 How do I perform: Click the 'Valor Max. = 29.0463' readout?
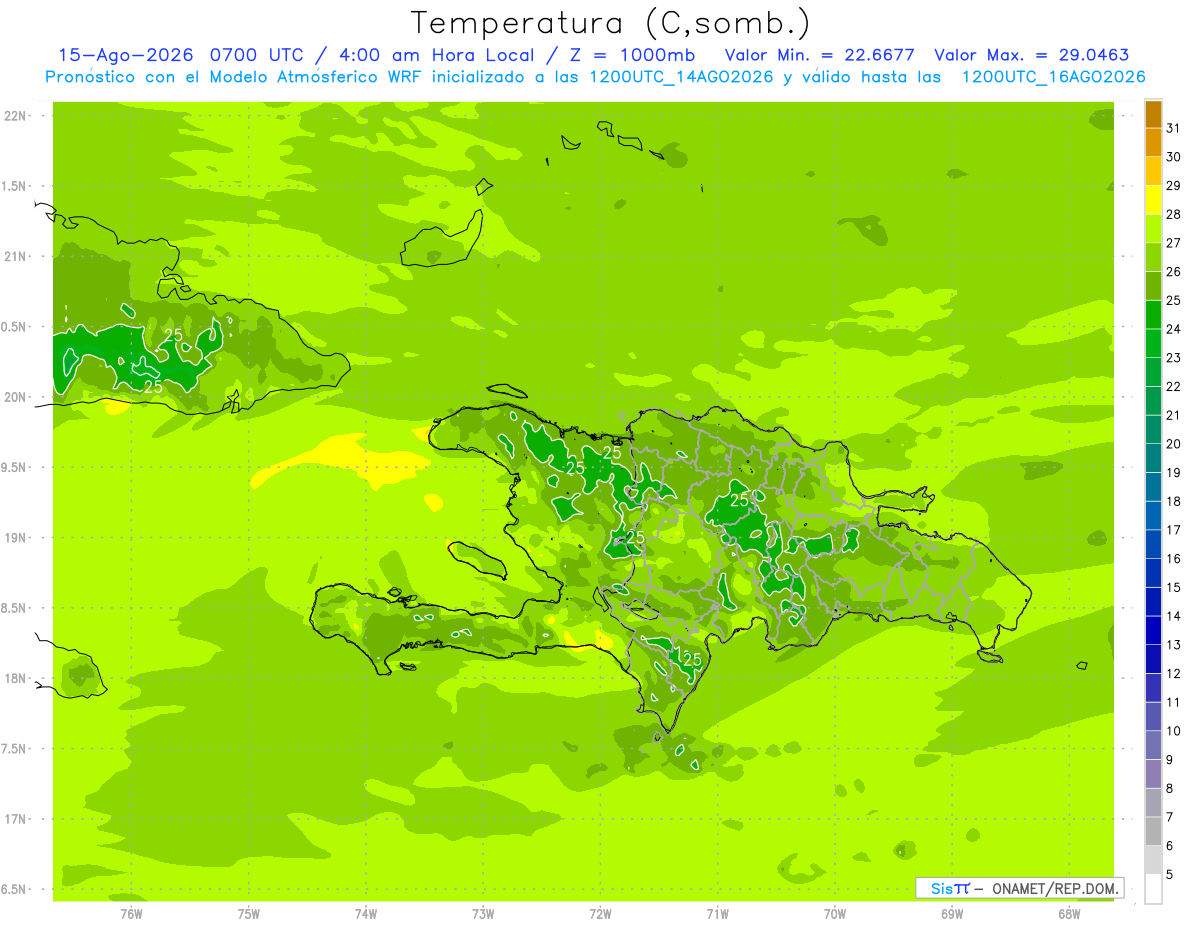[x=1032, y=55]
